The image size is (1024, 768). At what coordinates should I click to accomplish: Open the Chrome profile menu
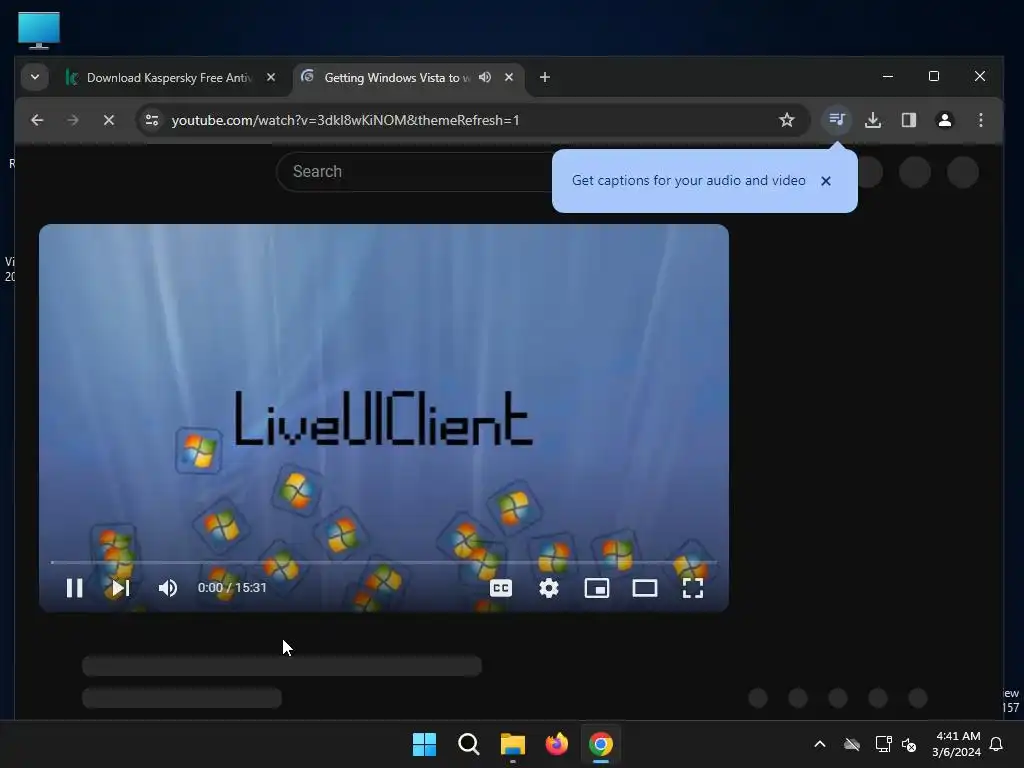point(944,120)
